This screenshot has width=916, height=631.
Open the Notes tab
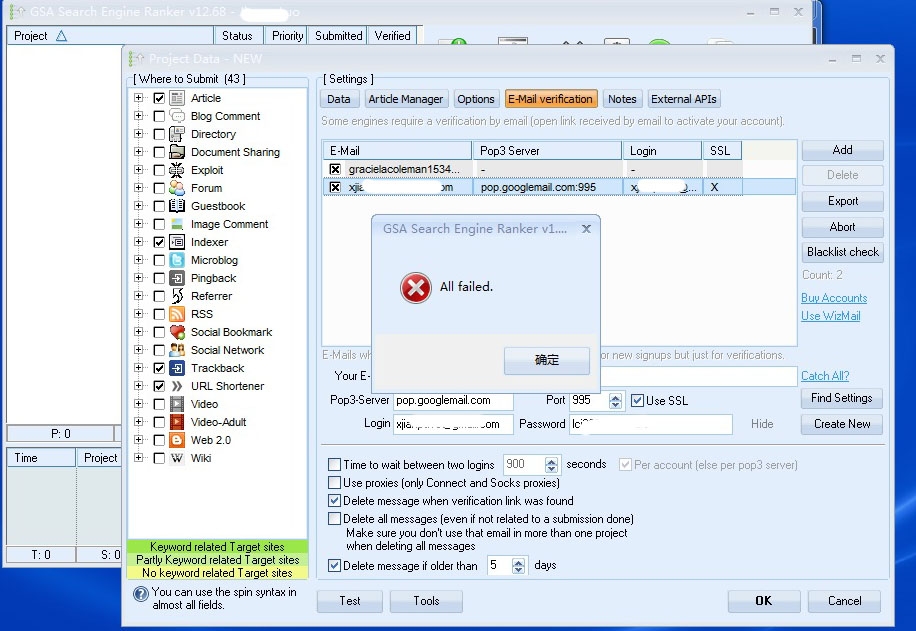pyautogui.click(x=622, y=99)
